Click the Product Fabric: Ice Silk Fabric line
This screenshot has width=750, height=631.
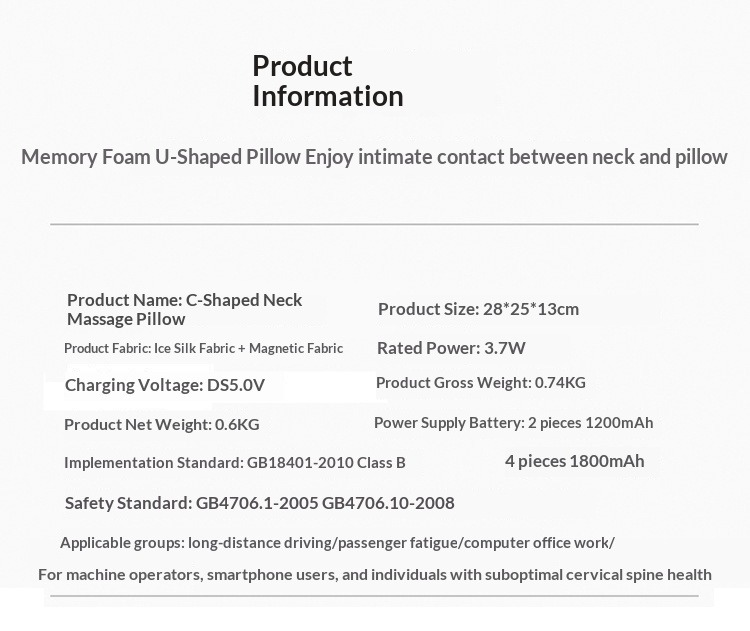tap(203, 348)
